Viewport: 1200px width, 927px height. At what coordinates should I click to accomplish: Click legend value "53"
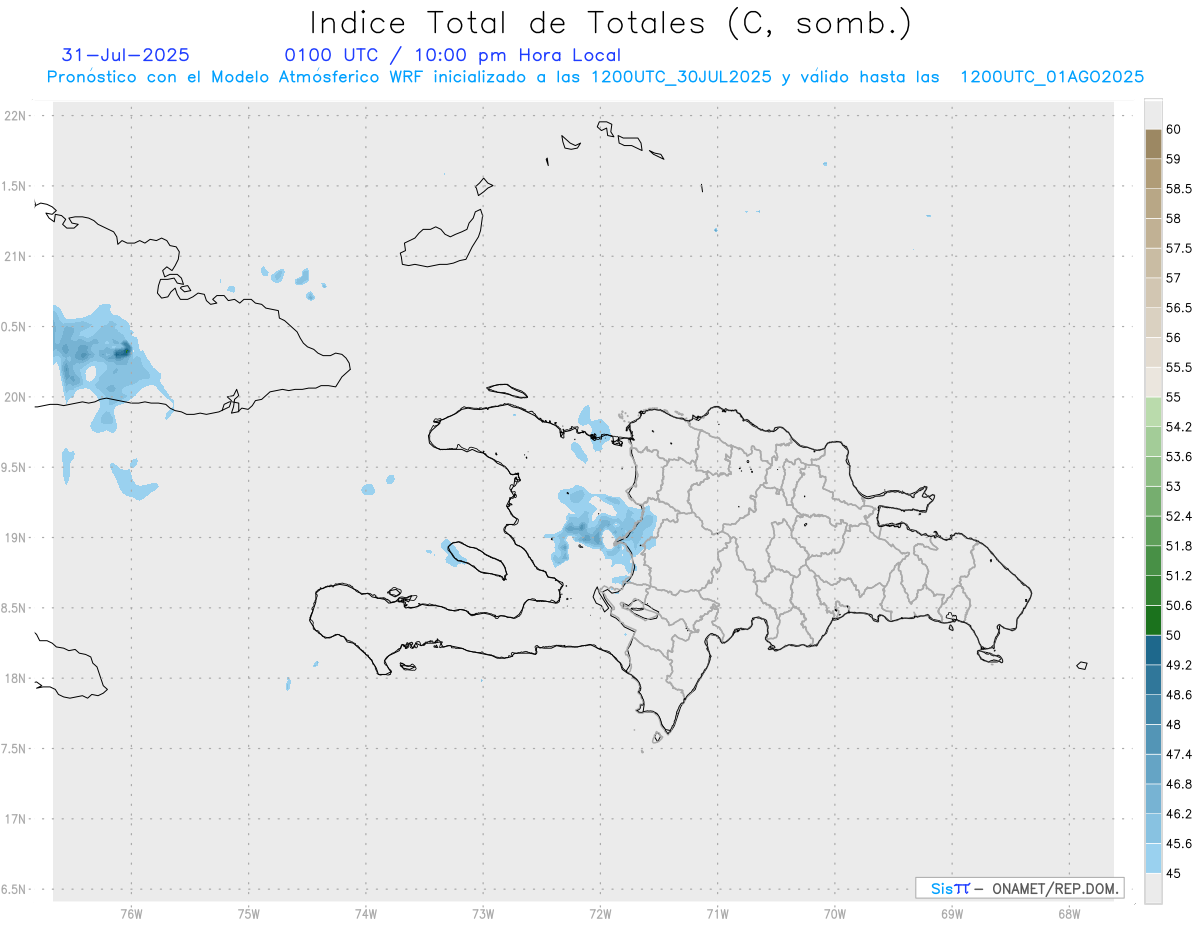(1174, 486)
